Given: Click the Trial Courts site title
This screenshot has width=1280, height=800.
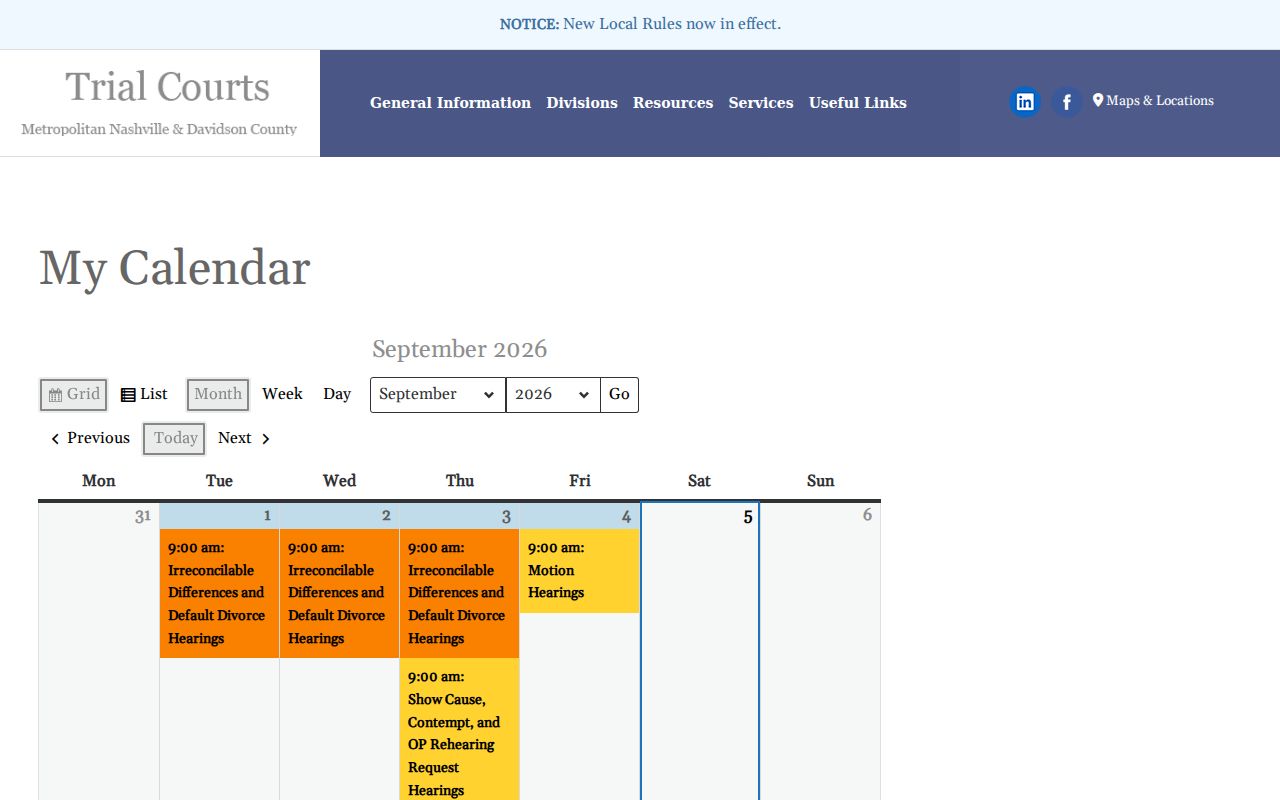Looking at the screenshot, I should pos(168,87).
